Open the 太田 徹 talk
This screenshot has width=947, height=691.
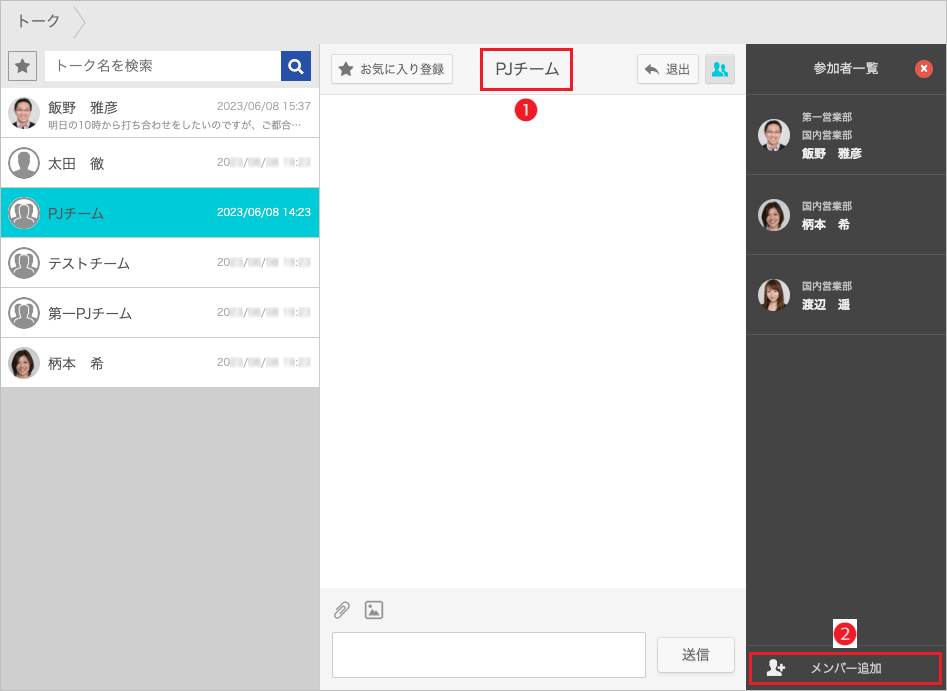pyautogui.click(x=160, y=163)
